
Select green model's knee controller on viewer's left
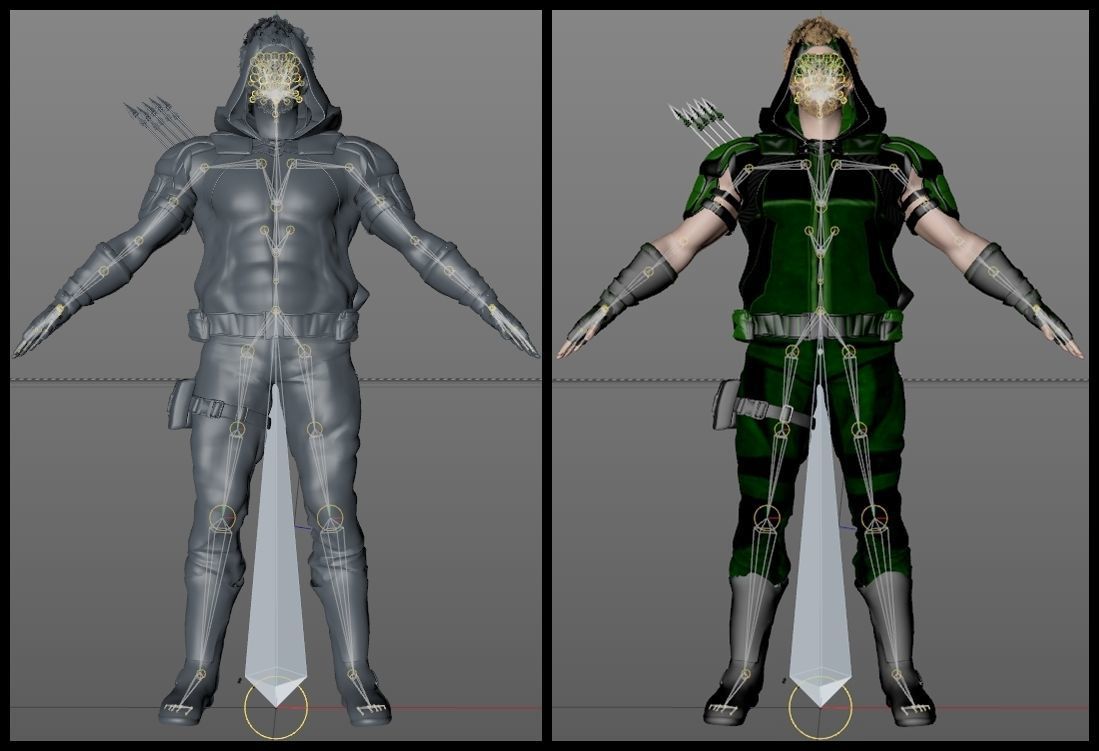tap(767, 518)
